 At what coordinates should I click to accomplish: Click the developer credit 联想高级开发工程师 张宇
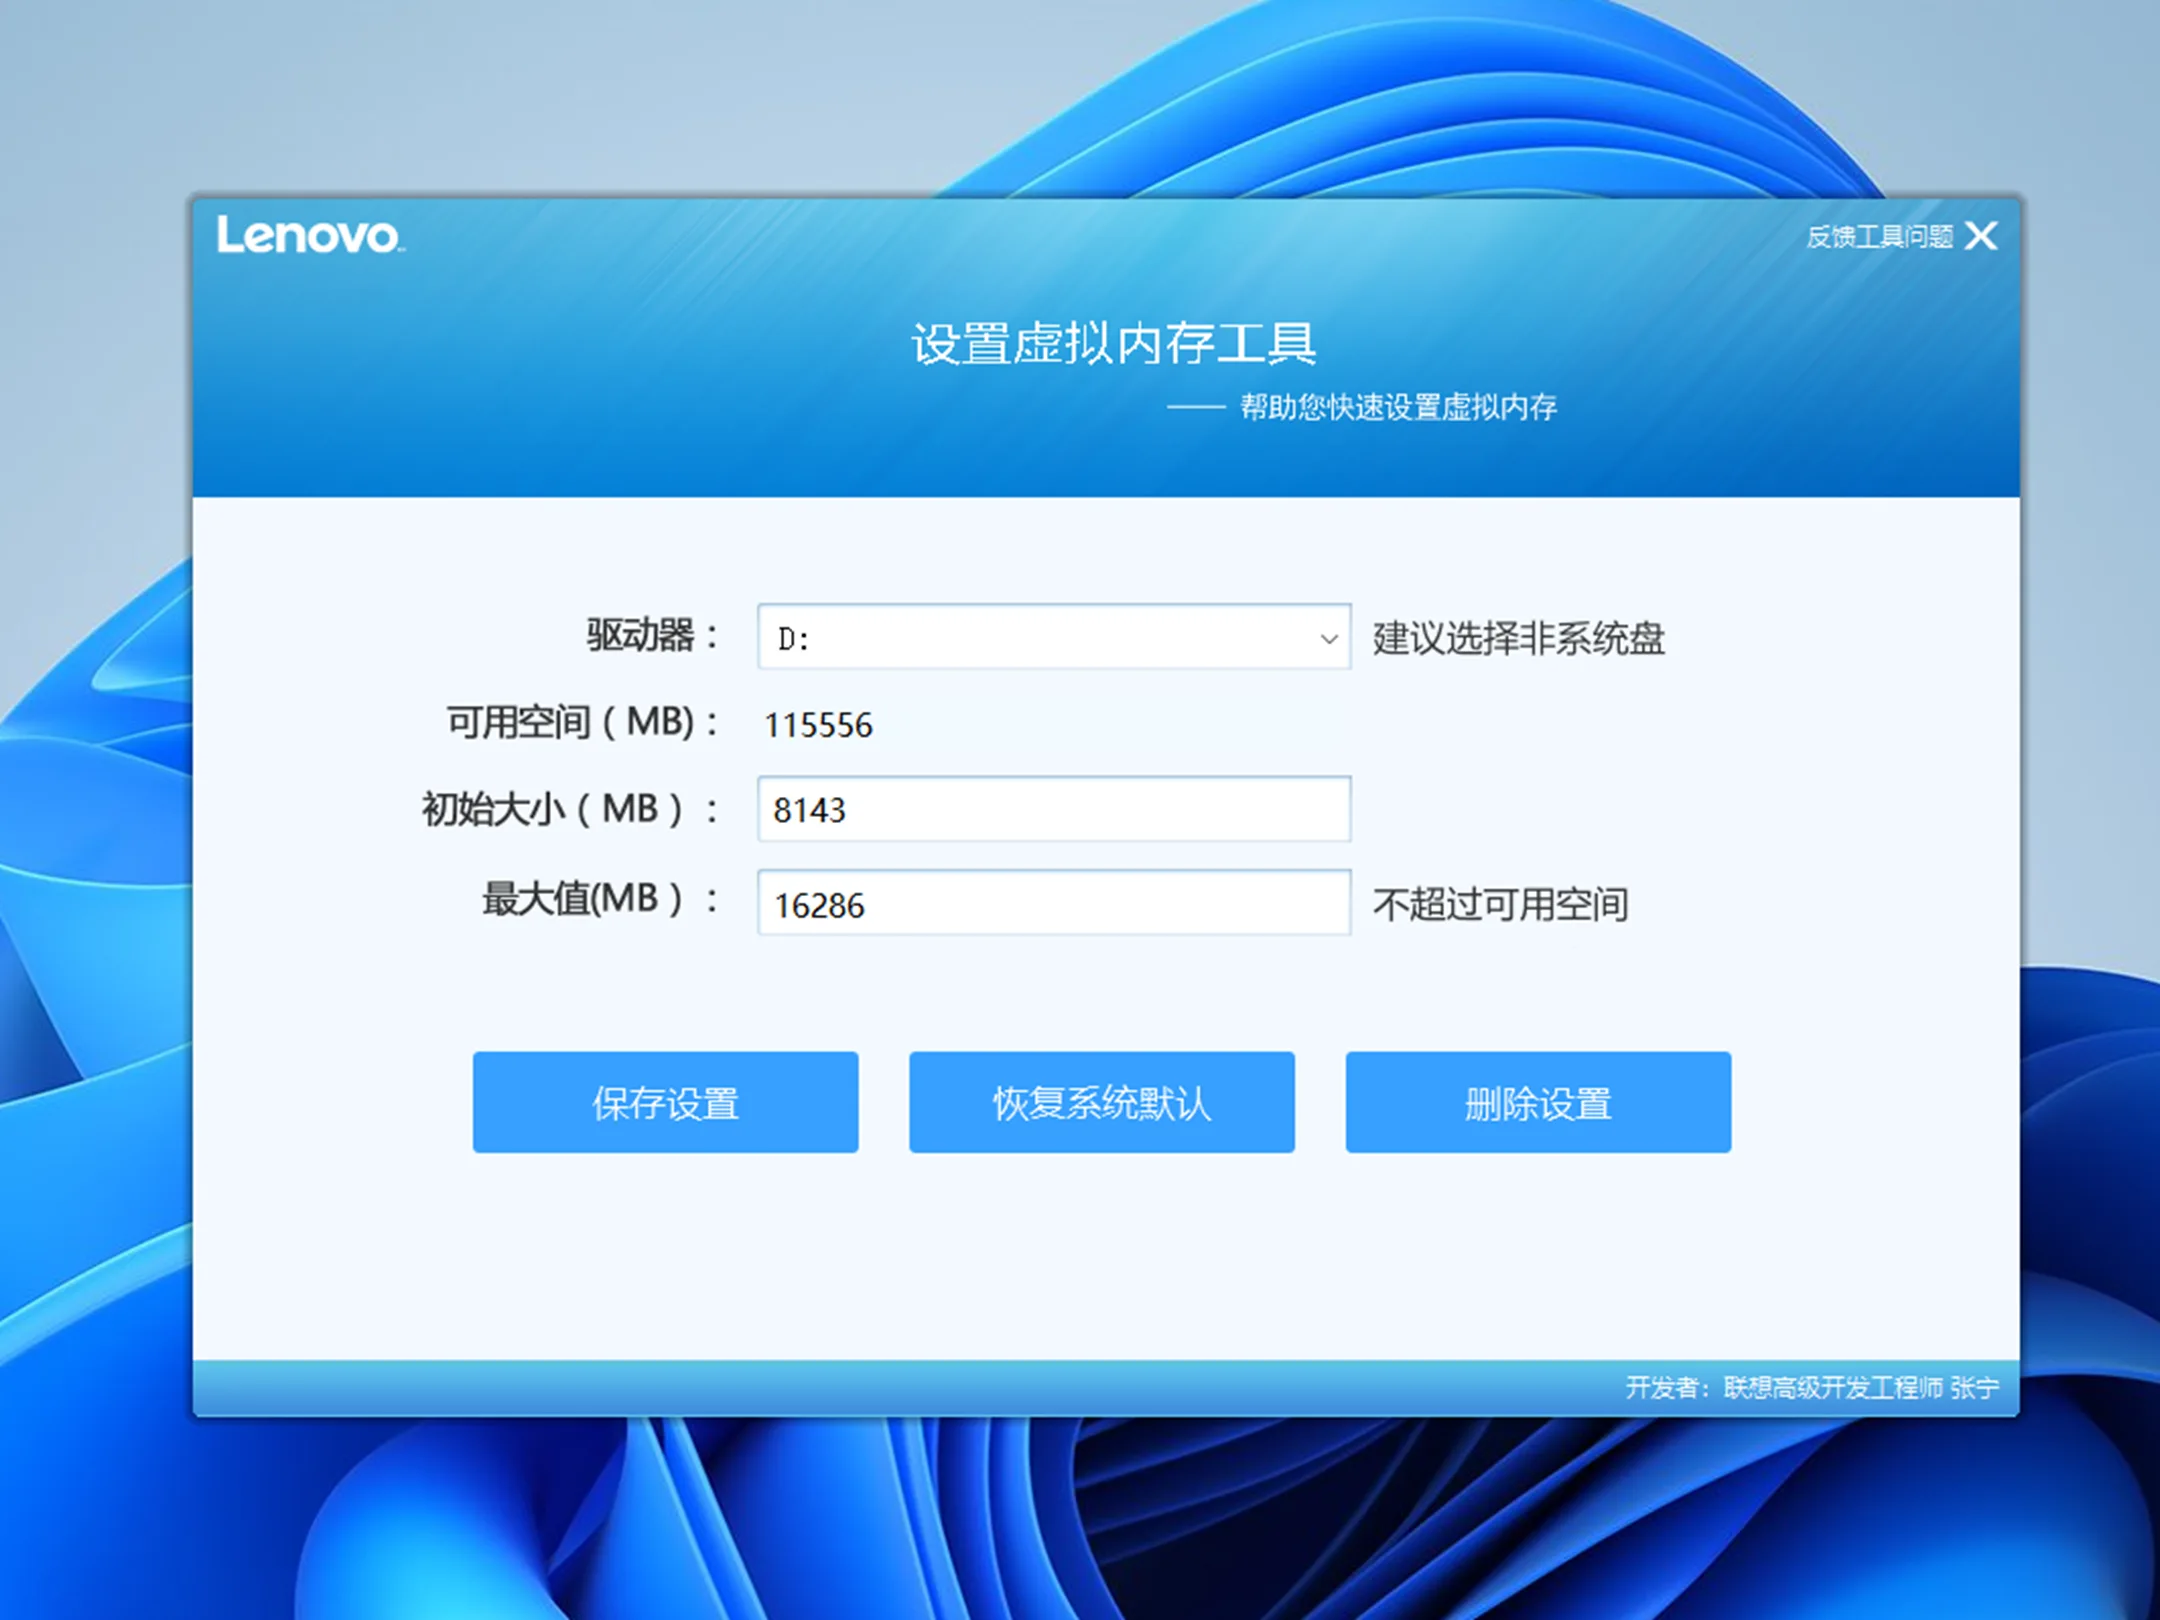tap(1861, 1388)
